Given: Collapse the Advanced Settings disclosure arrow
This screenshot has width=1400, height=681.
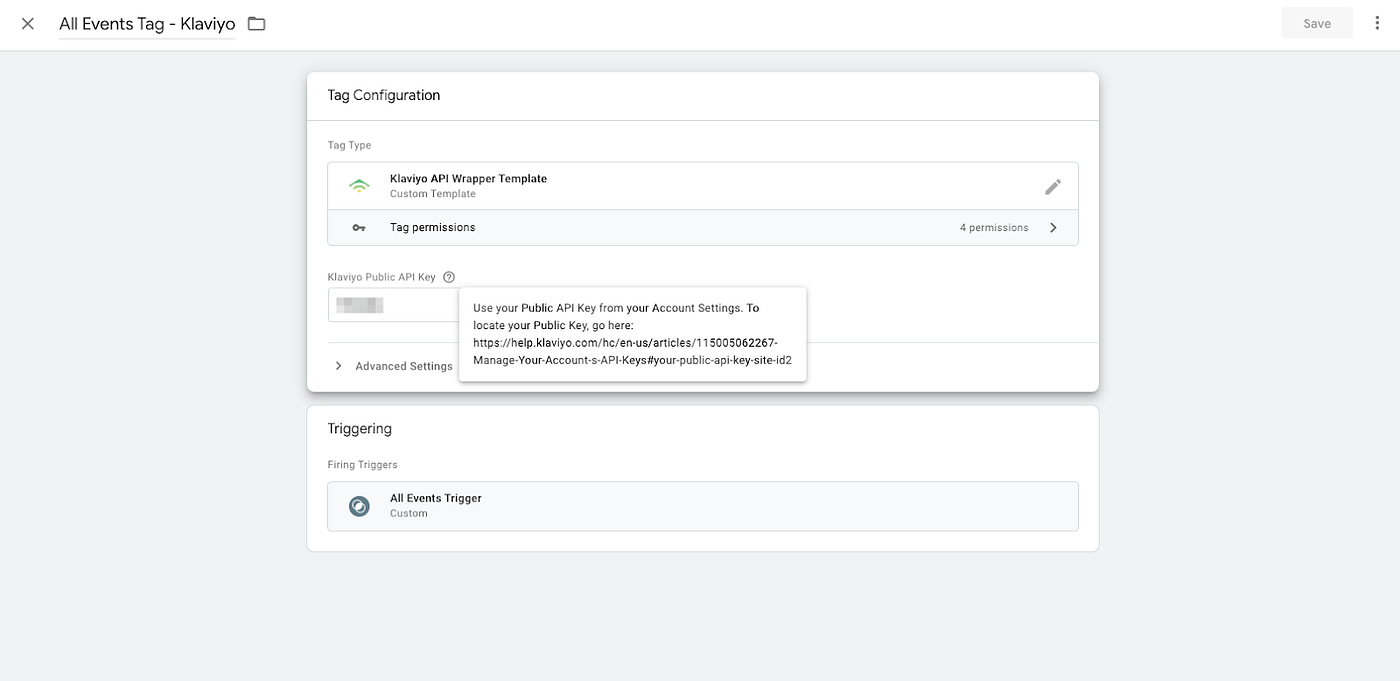Looking at the screenshot, I should click(x=338, y=366).
